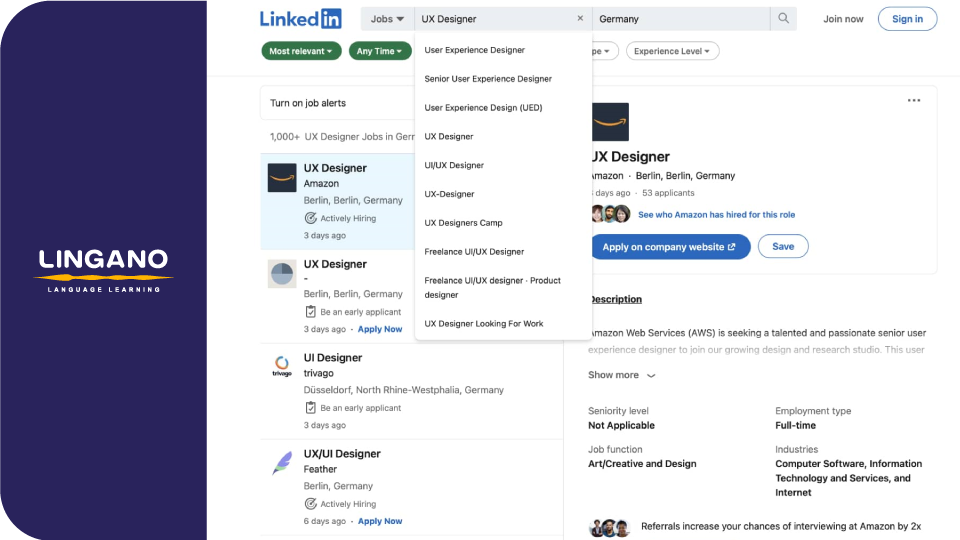Click Actively Hiring icon under Feather listing
Image resolution: width=960 pixels, height=540 pixels.
(x=310, y=504)
